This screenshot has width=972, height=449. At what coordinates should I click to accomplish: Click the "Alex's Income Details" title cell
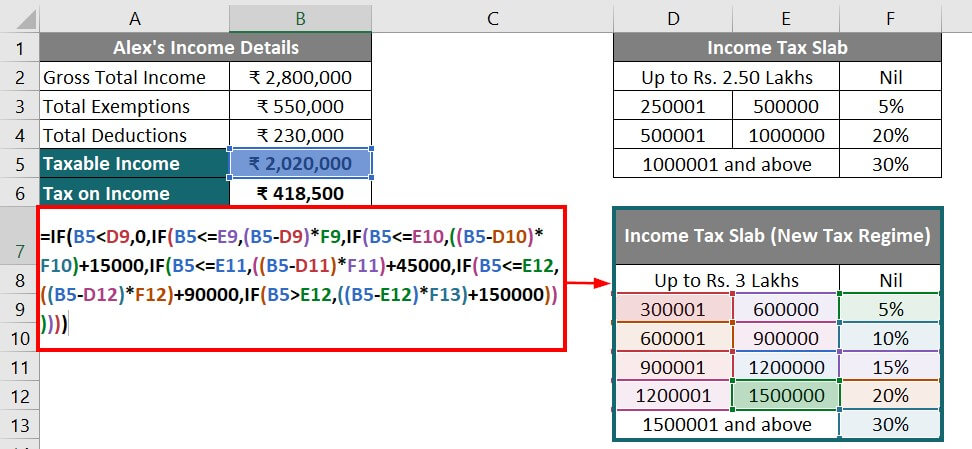point(206,48)
